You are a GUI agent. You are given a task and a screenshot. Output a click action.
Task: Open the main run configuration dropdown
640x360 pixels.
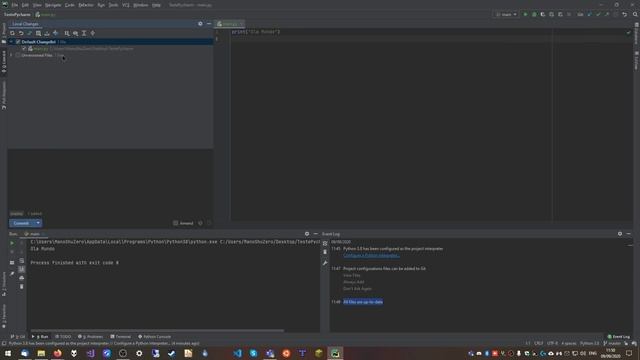click(506, 14)
